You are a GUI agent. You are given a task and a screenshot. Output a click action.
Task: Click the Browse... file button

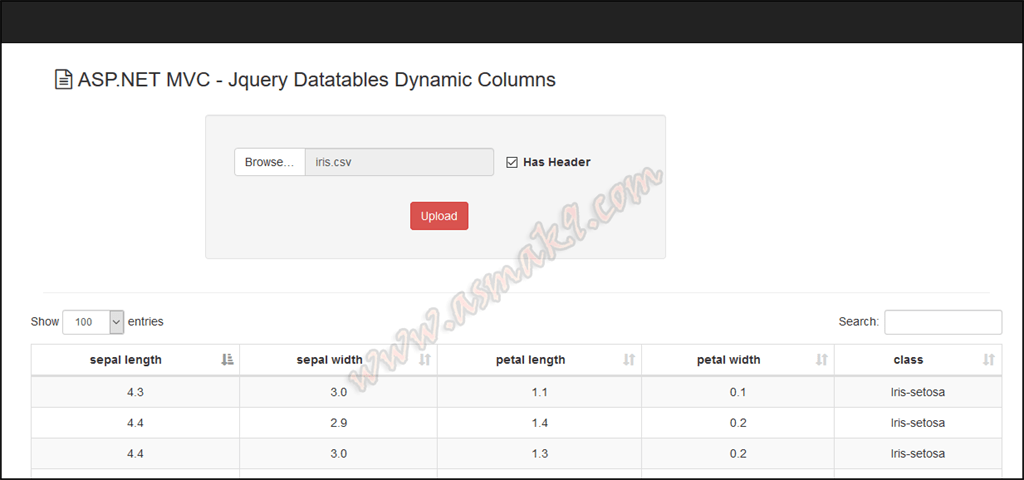[x=270, y=162]
